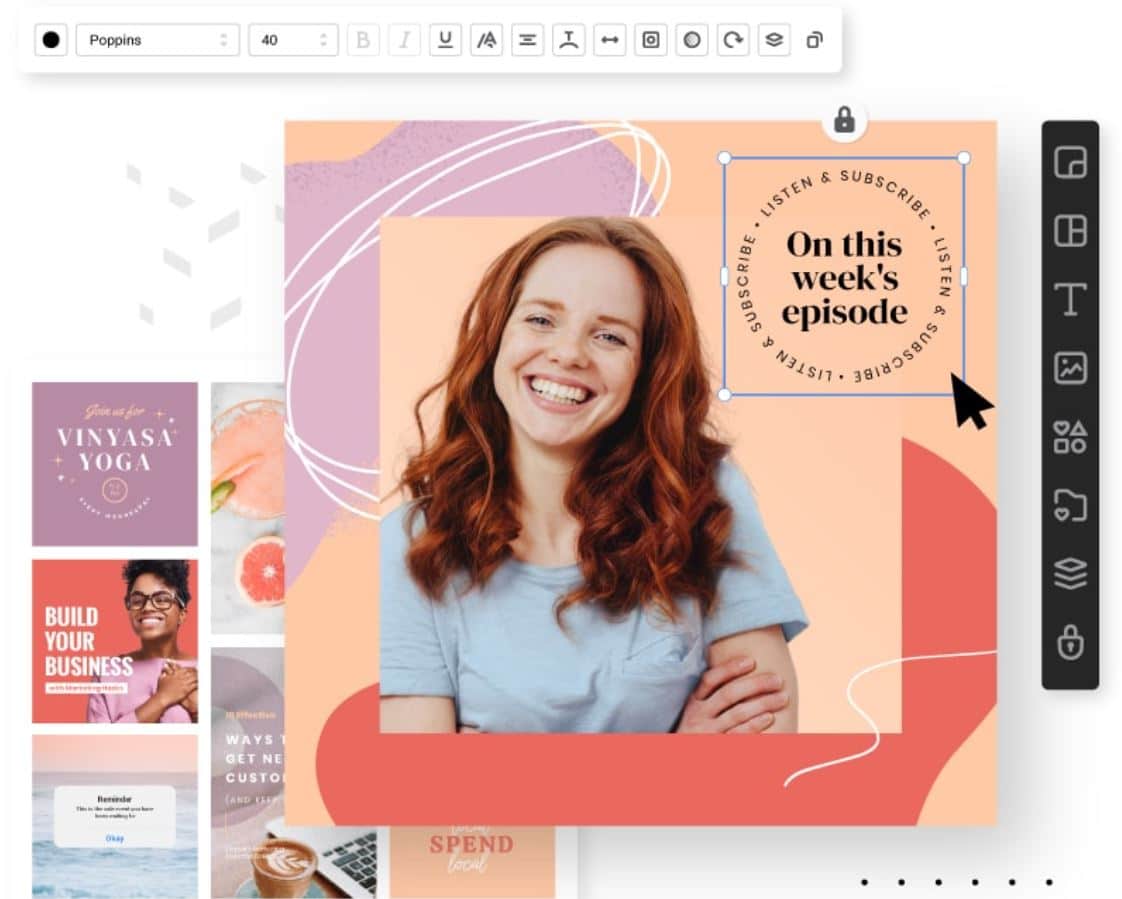1122x899 pixels.
Task: Select the Text tool in the sidebar
Action: tap(1070, 299)
